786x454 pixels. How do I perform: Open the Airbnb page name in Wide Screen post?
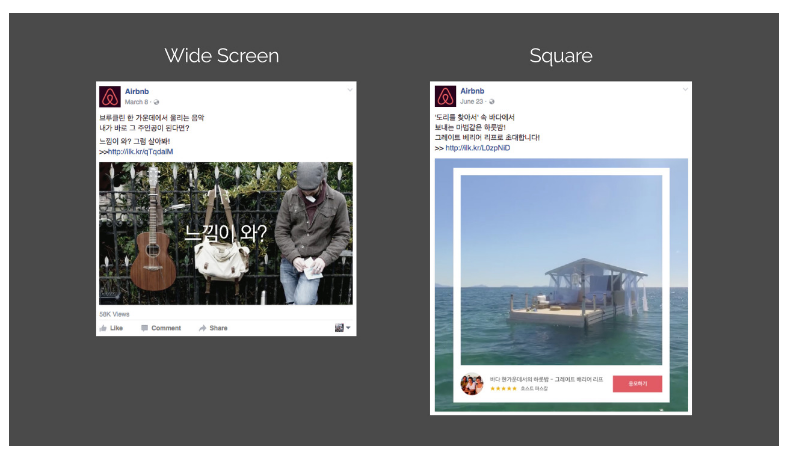(137, 91)
